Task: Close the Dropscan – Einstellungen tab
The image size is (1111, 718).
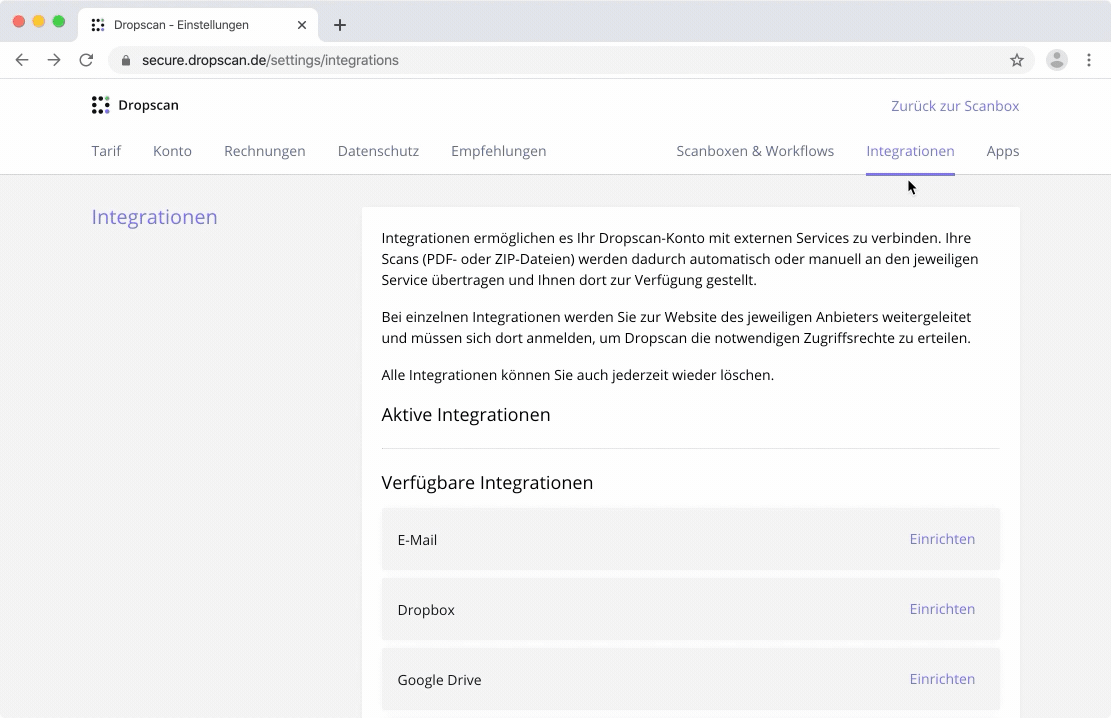Action: coord(302,25)
